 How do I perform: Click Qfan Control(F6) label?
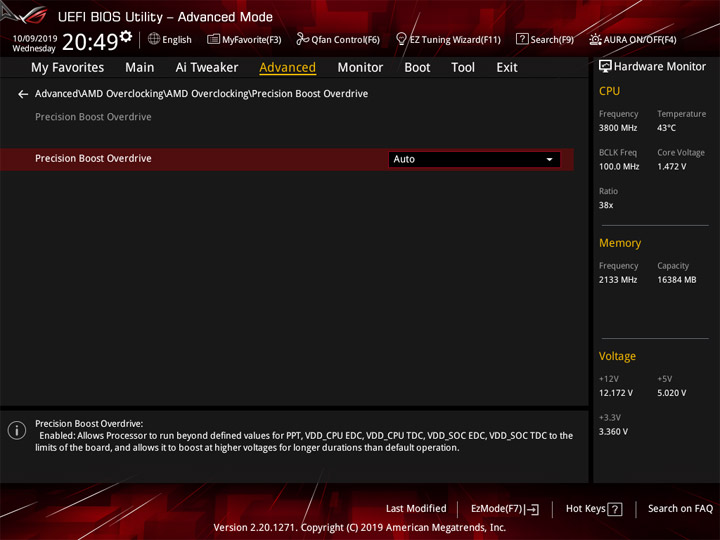(x=345, y=39)
